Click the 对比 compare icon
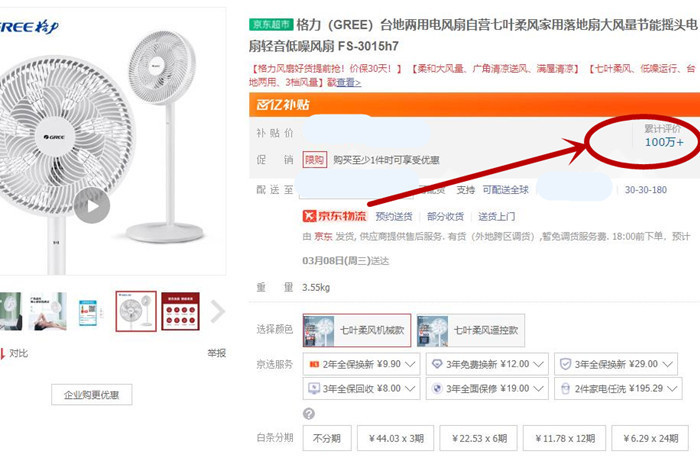700x457 pixels. 2,353
